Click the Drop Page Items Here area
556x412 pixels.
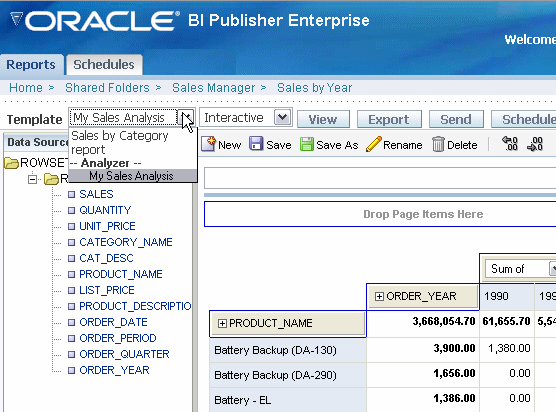380,214
